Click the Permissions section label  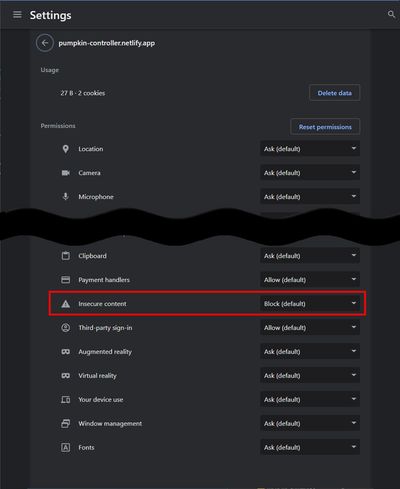(58, 126)
